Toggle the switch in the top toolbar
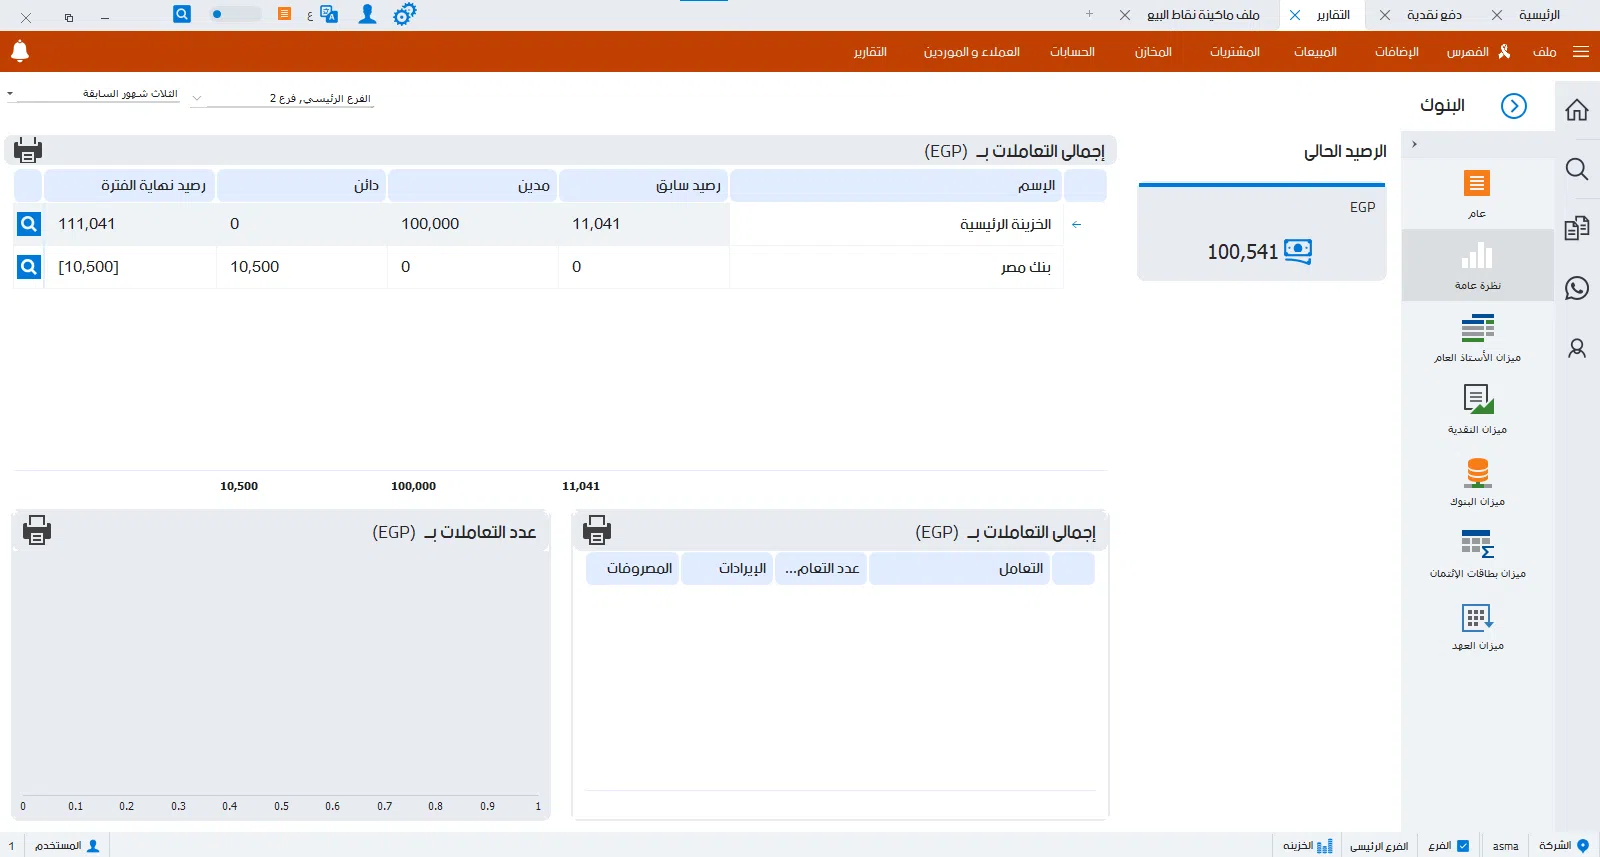Screen dimensions: 1600x857 pos(235,15)
